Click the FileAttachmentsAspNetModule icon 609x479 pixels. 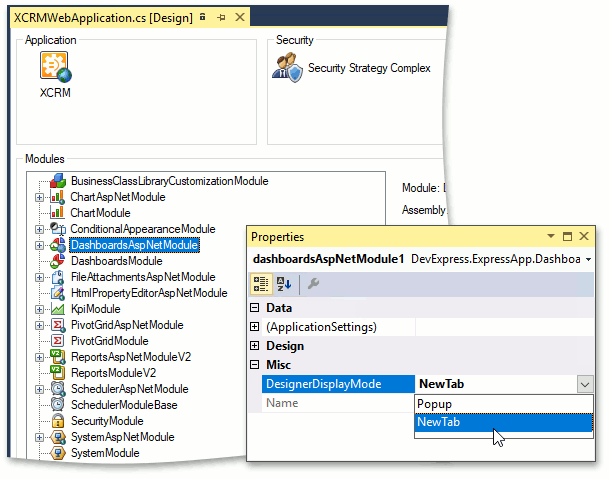tap(58, 277)
